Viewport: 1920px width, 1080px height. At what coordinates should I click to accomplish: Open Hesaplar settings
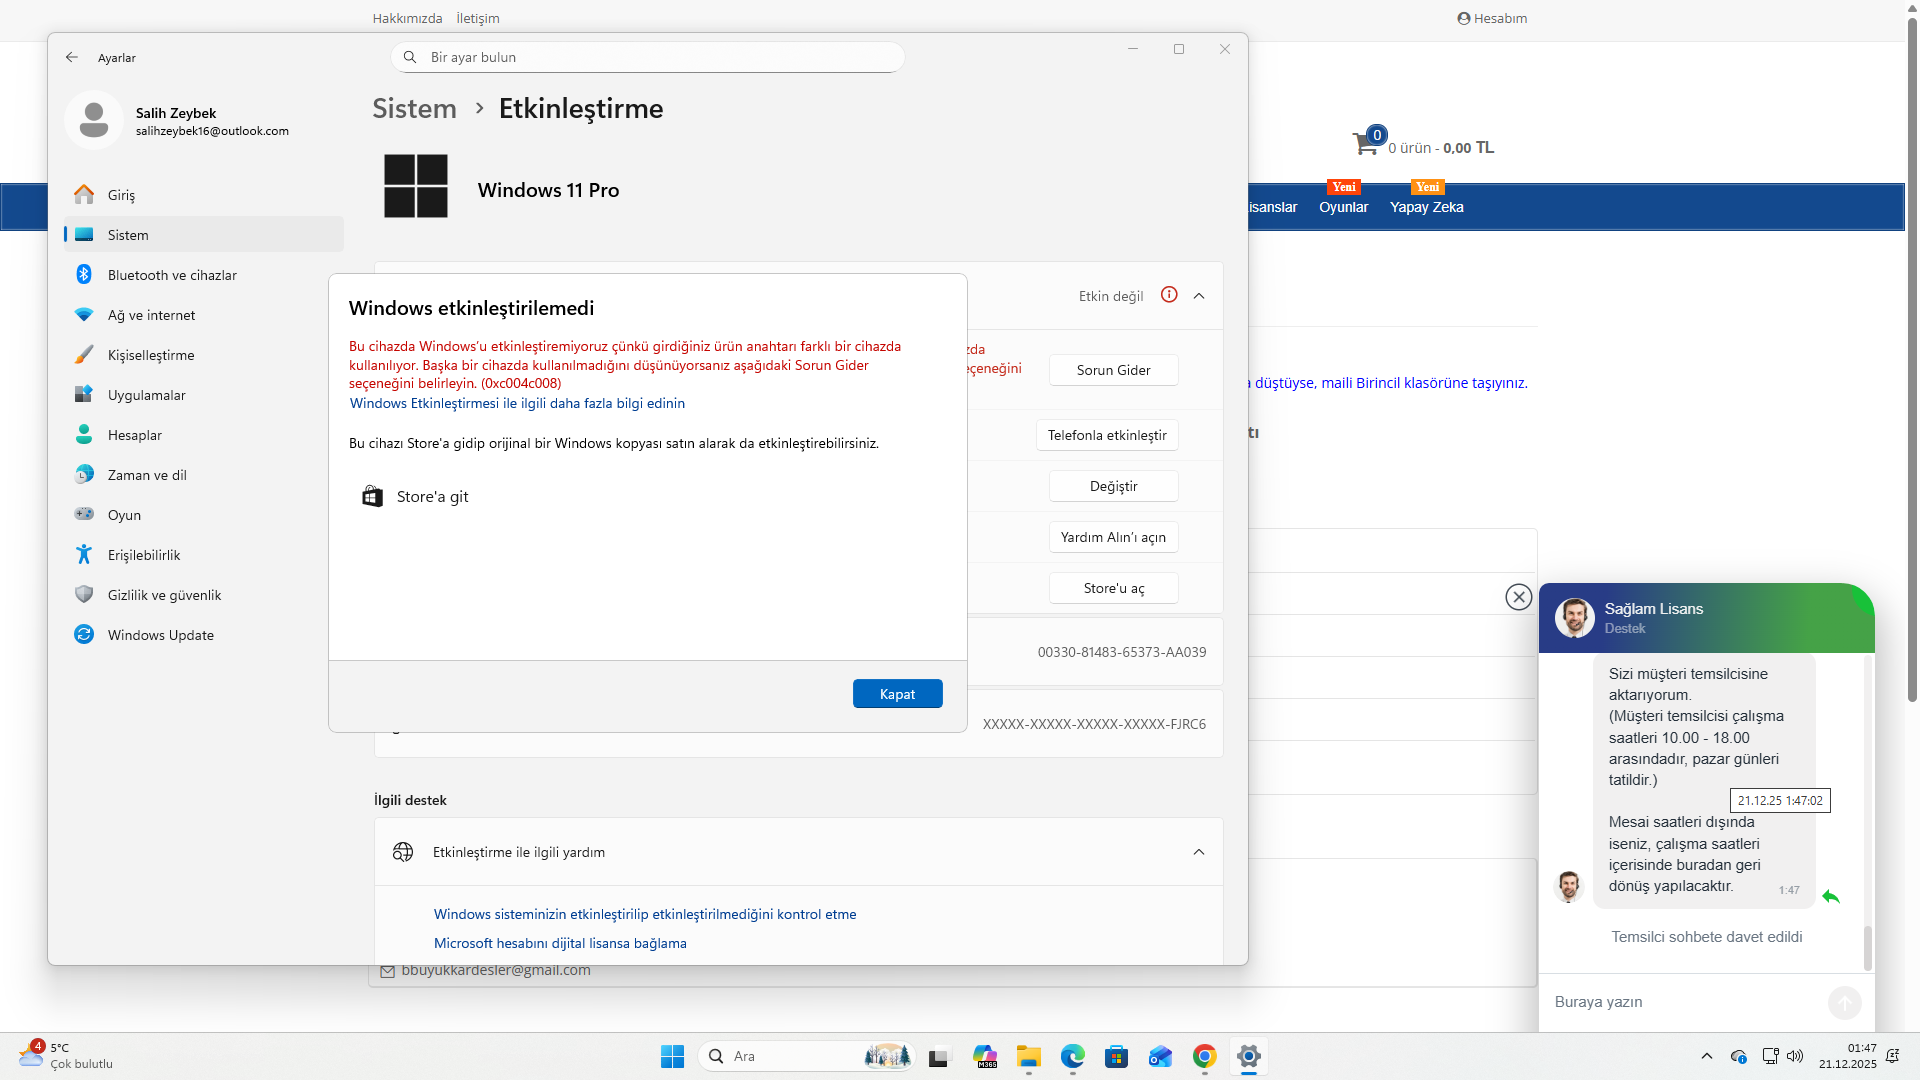(x=204, y=435)
